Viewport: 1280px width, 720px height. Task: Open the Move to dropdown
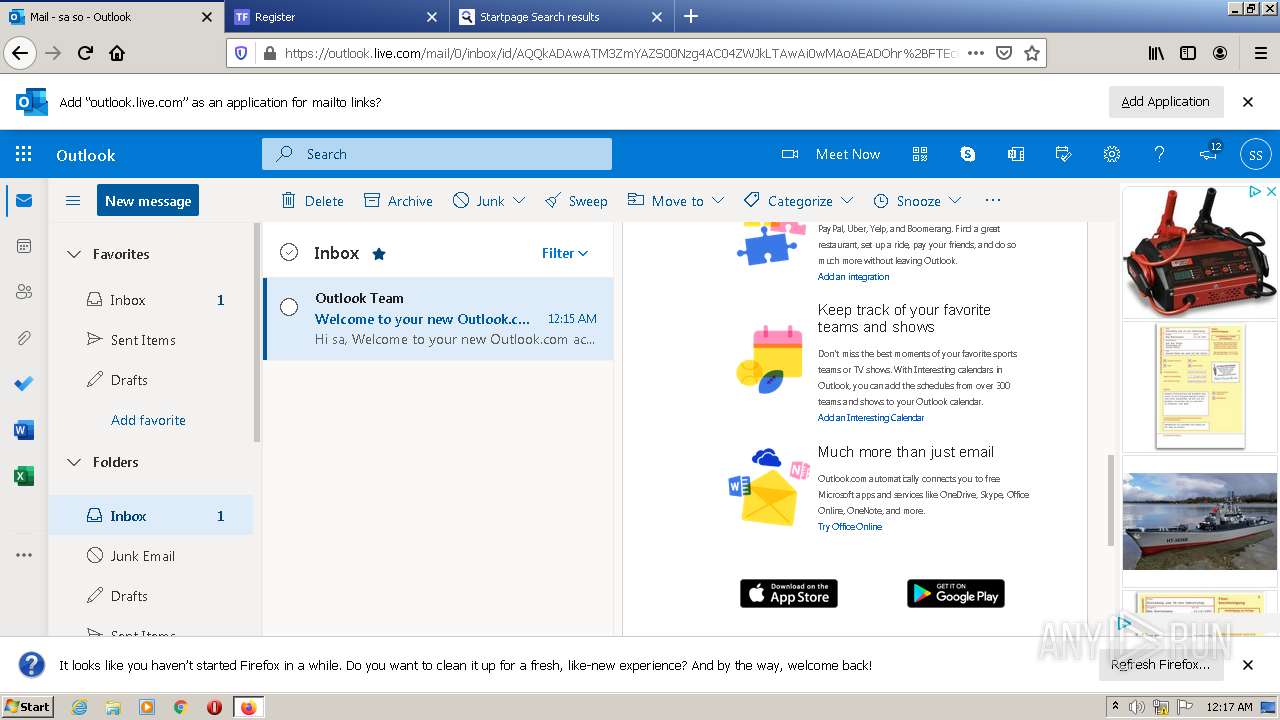pos(675,201)
